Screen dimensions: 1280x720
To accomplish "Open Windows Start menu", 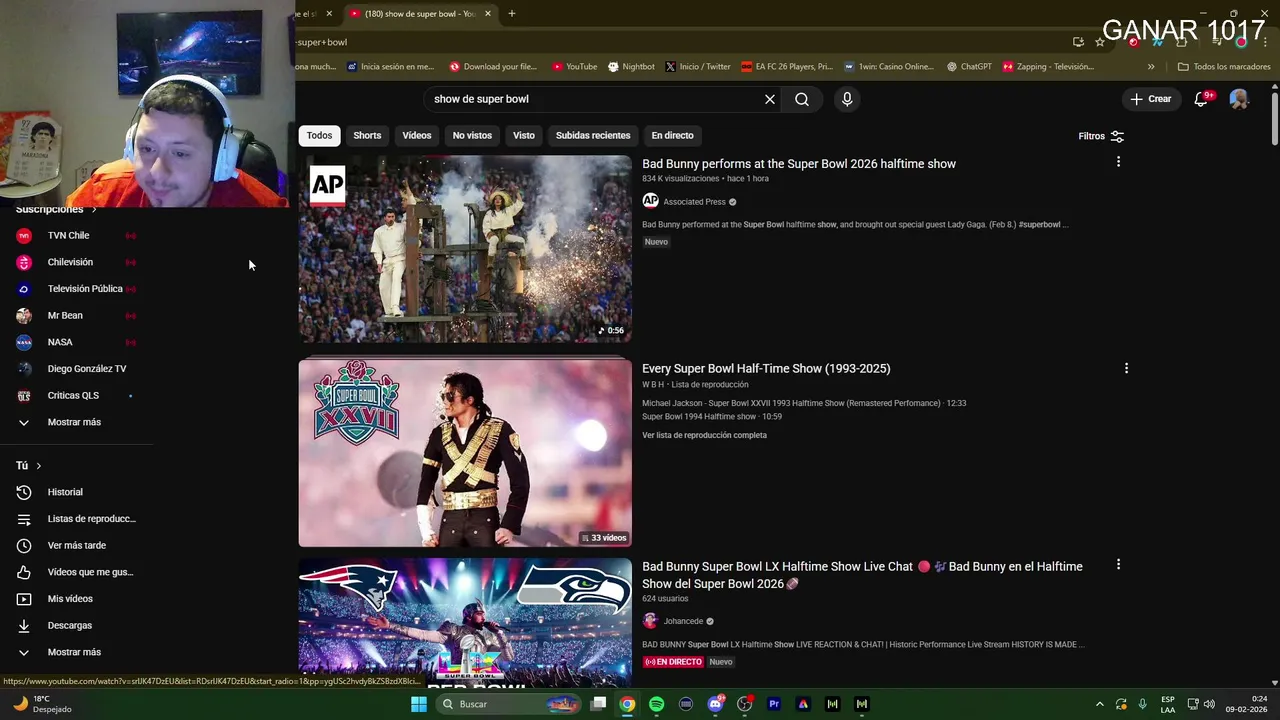I will (419, 704).
